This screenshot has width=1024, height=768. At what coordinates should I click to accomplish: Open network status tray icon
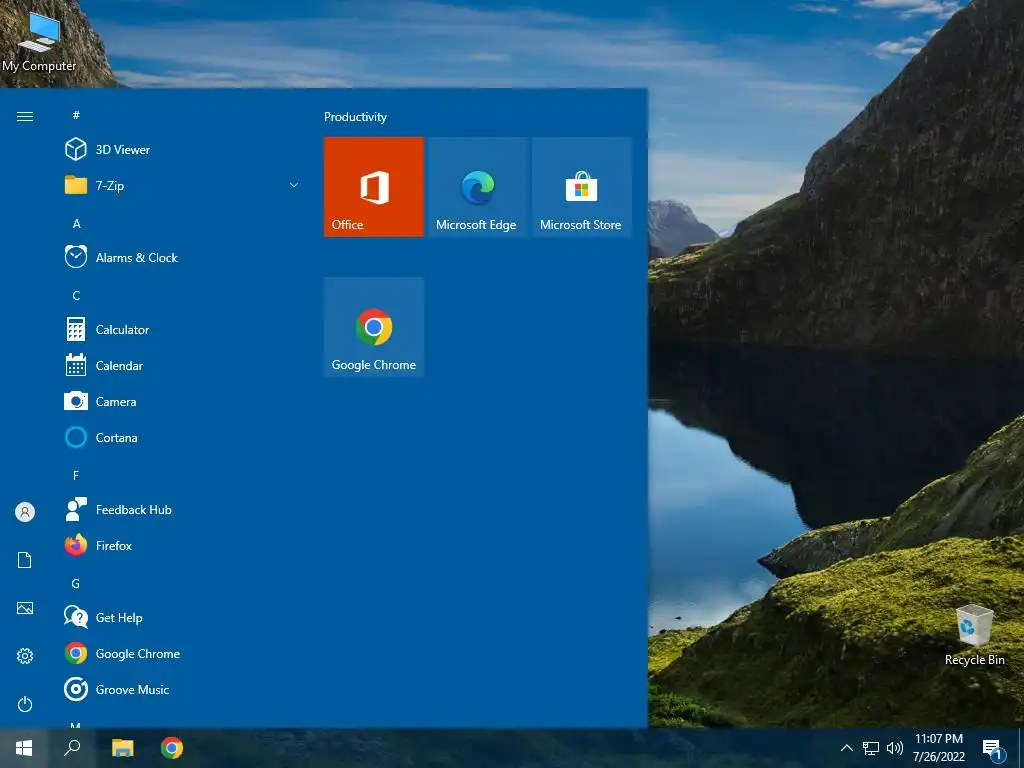pyautogui.click(x=871, y=748)
